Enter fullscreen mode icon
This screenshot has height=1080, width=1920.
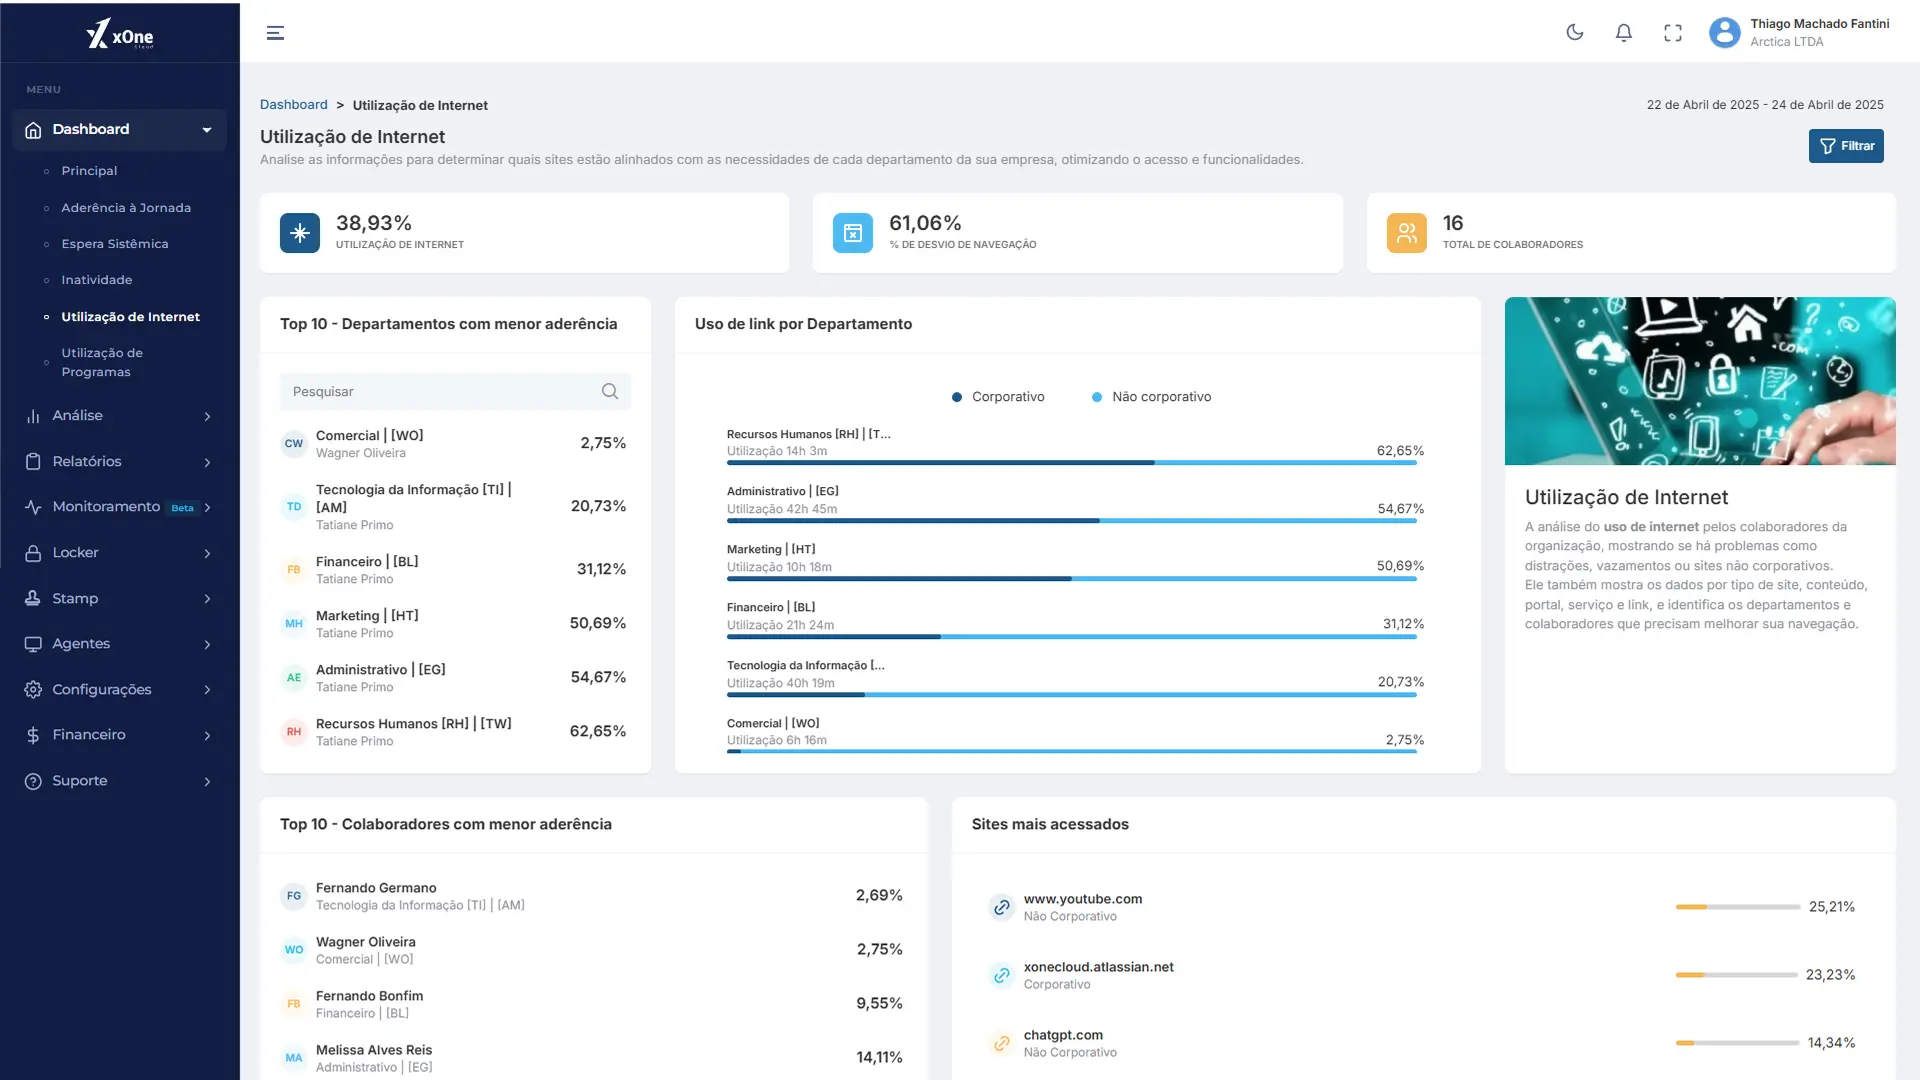[1673, 33]
